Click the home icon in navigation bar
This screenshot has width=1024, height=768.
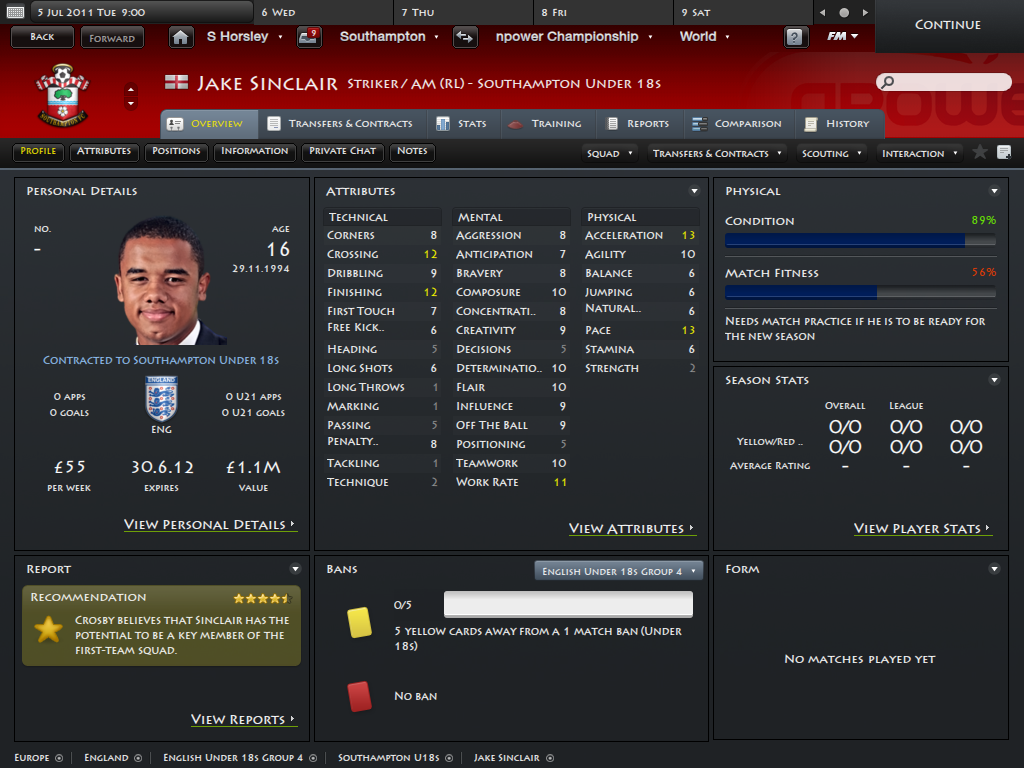coord(181,37)
